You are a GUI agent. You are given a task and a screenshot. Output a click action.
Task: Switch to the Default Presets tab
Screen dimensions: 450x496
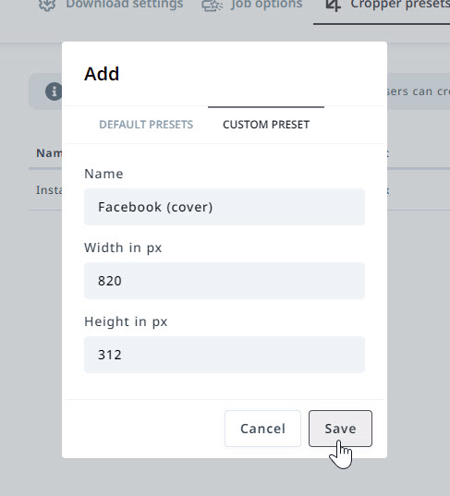click(146, 125)
